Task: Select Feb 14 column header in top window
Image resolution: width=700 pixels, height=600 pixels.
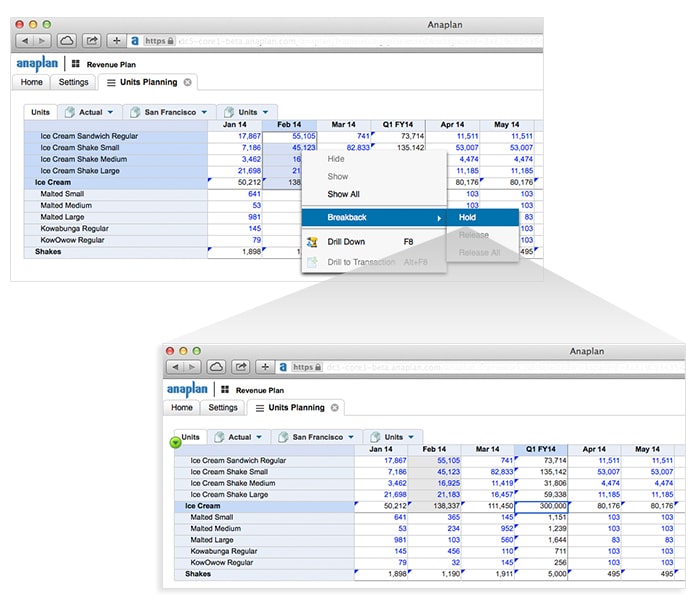Action: point(289,125)
